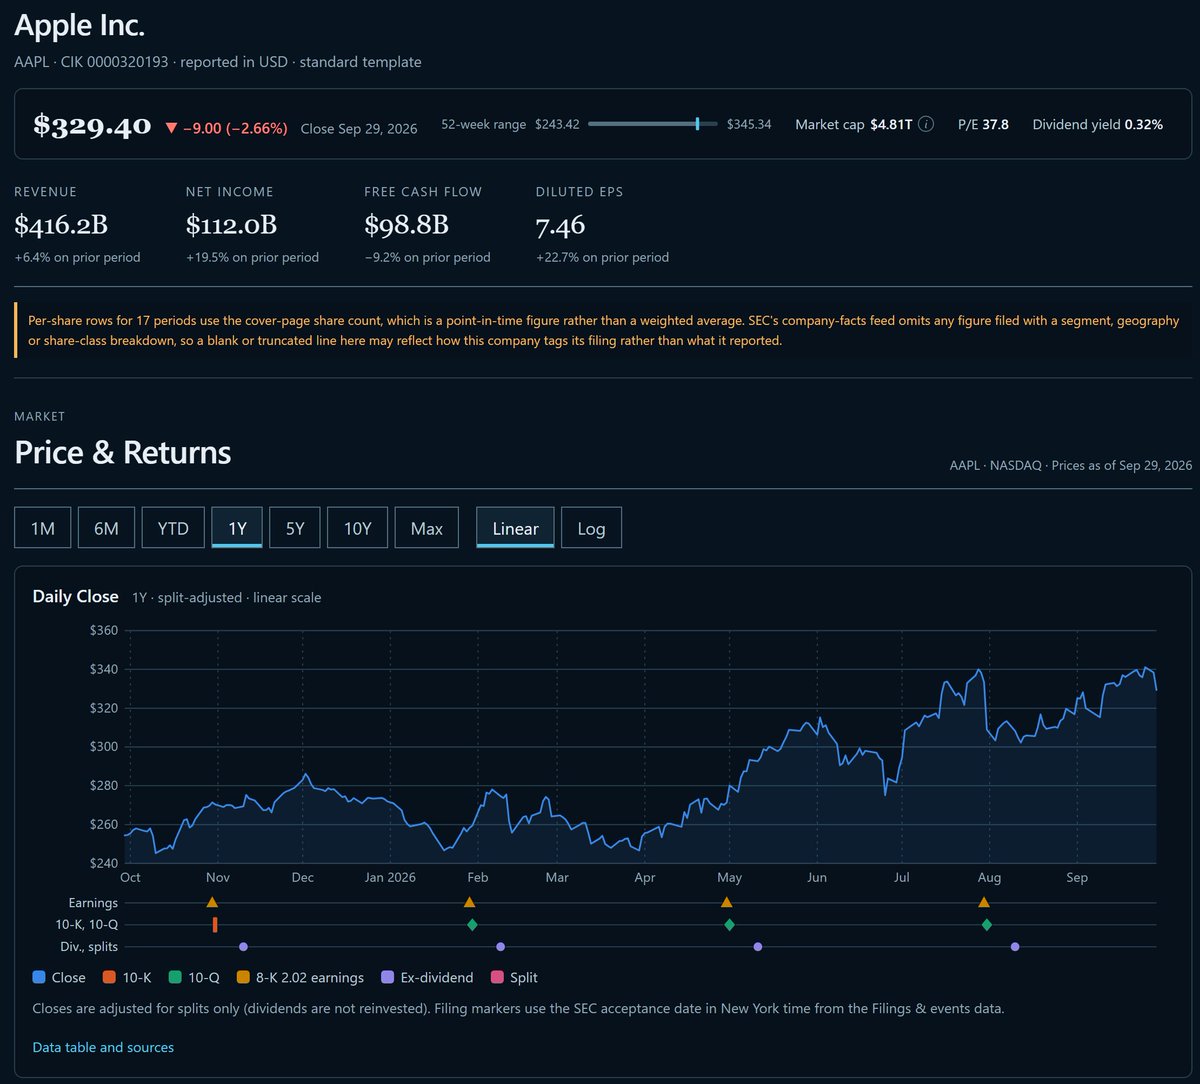Click the Net Income $112.0B figure
Image resolution: width=1200 pixels, height=1084 pixels.
[x=231, y=225]
